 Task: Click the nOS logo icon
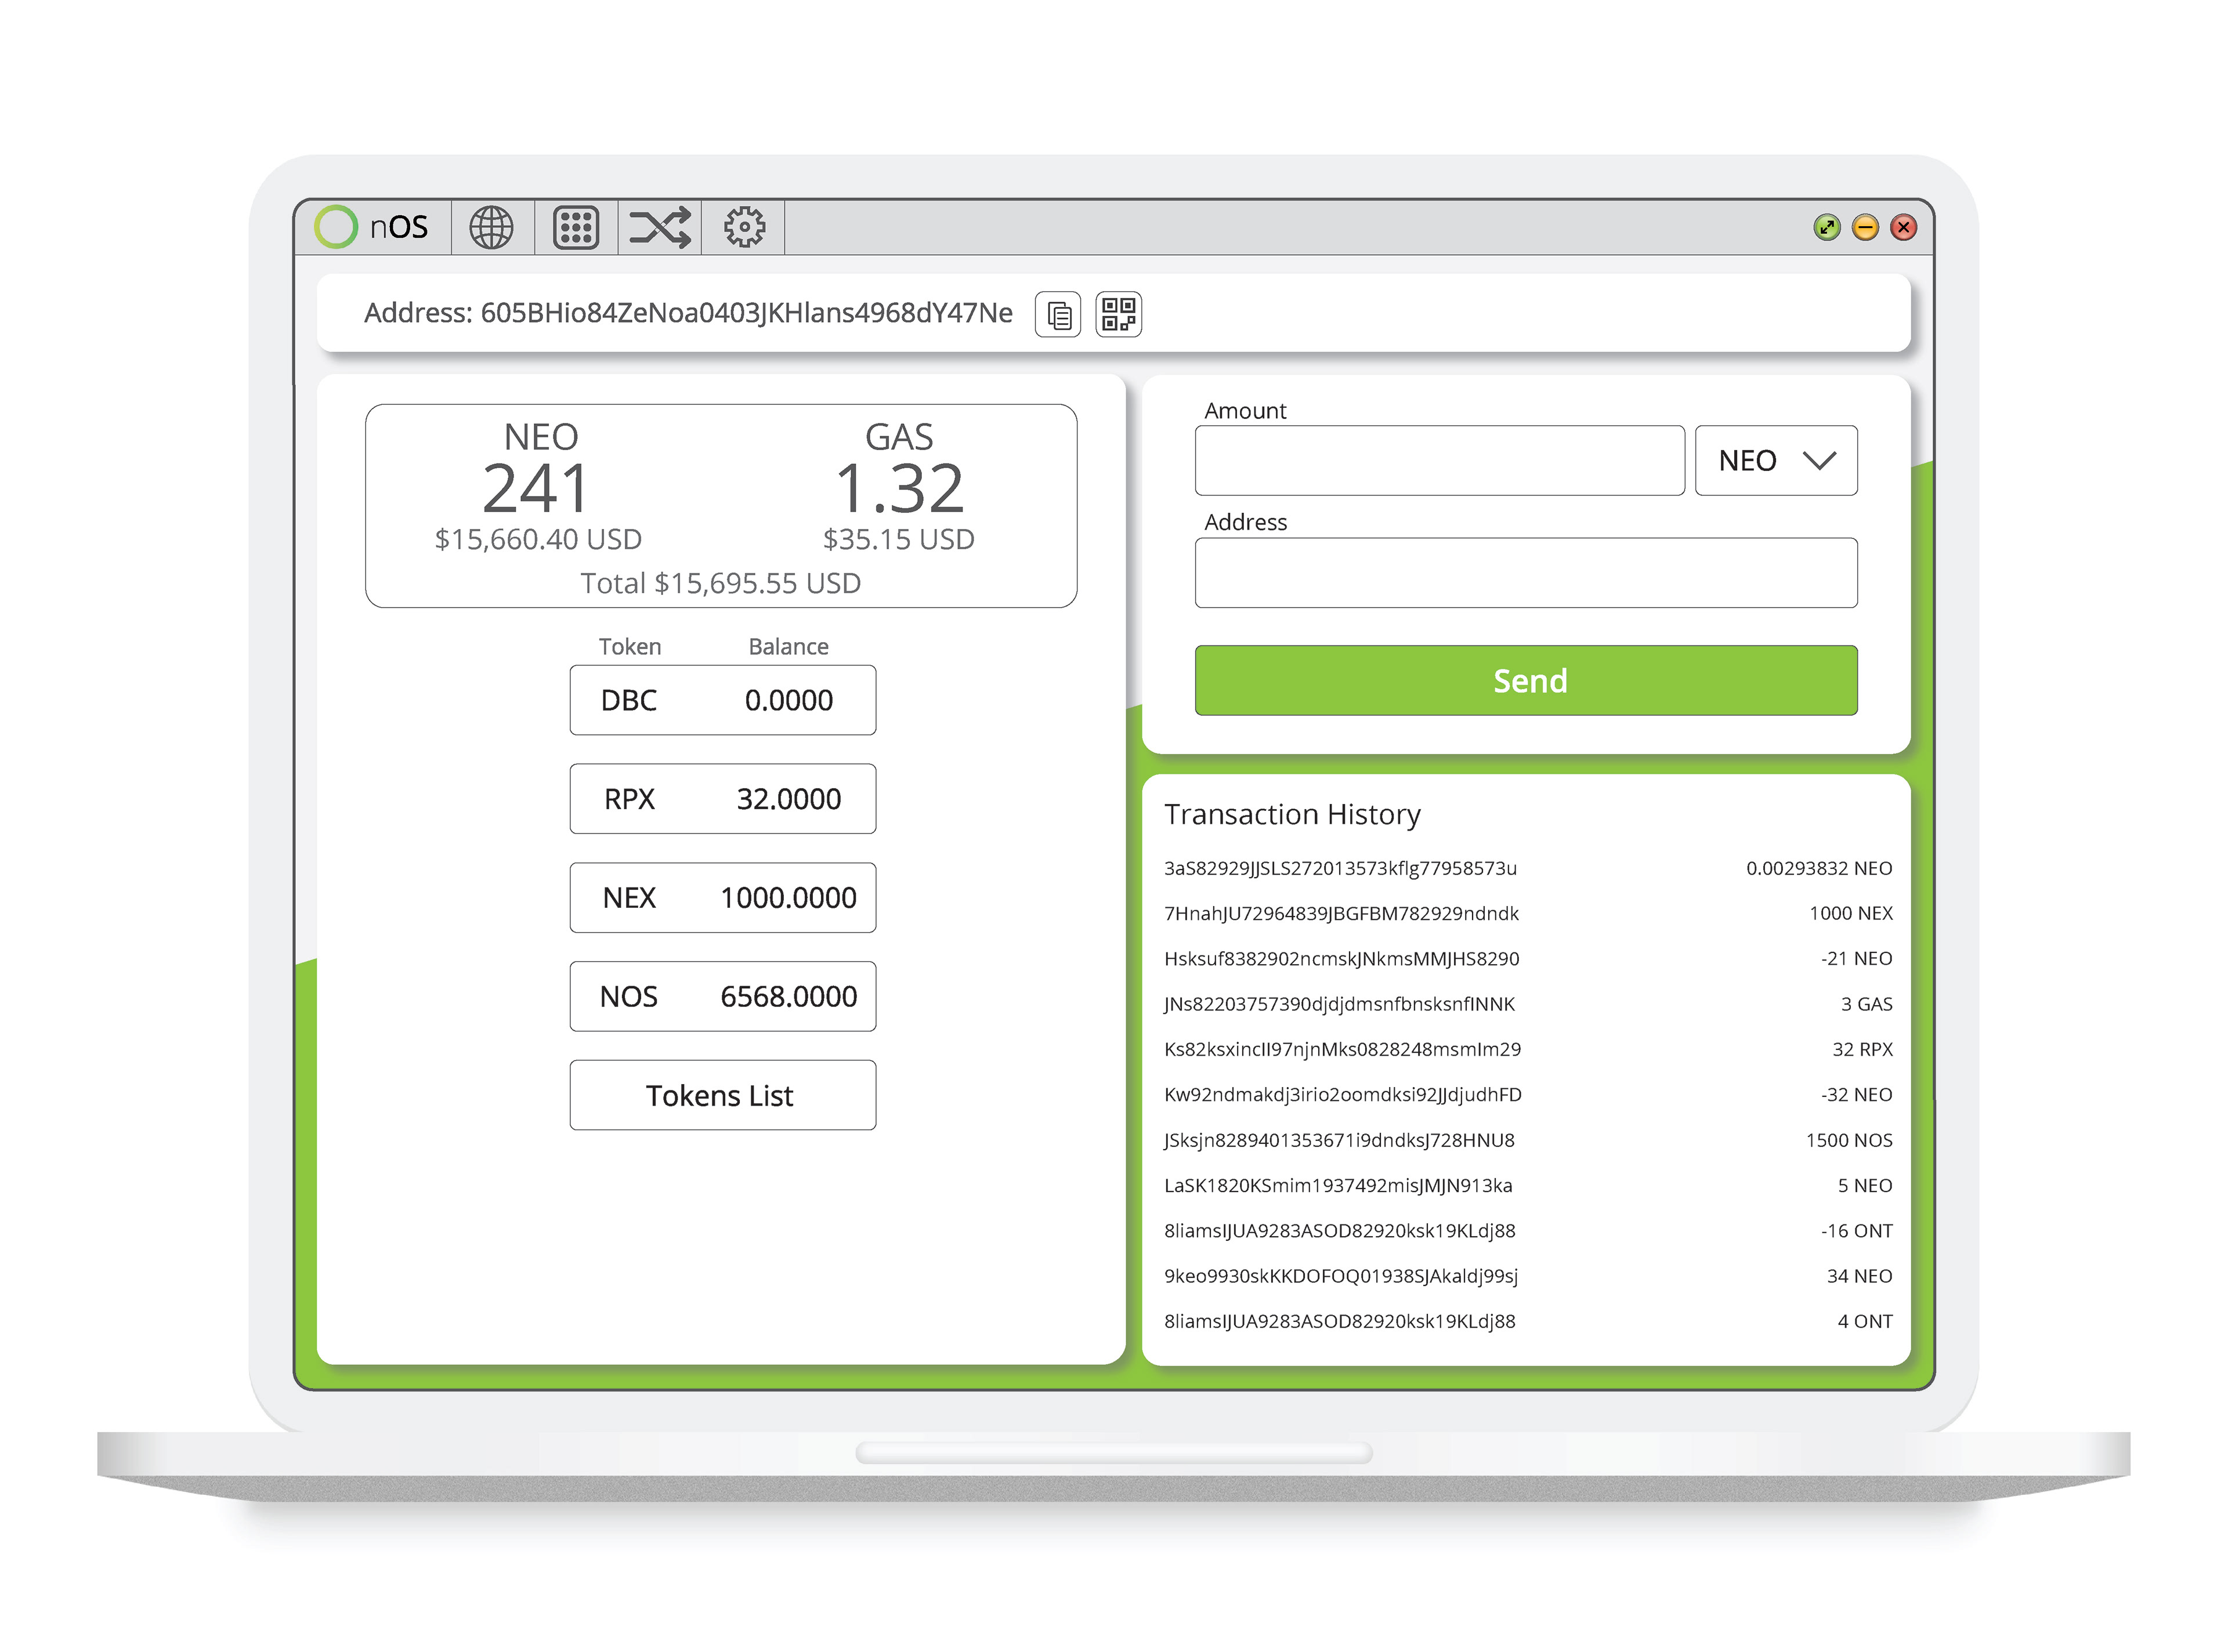coord(336,227)
